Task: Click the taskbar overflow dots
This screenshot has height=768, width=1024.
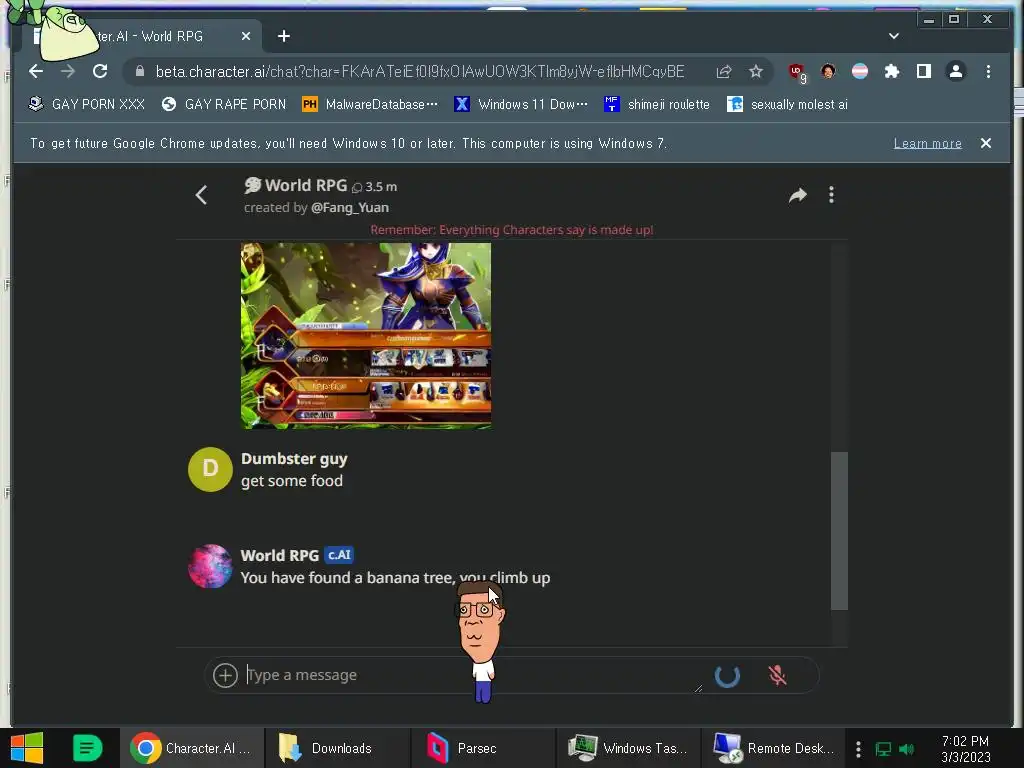Action: pyautogui.click(x=858, y=749)
